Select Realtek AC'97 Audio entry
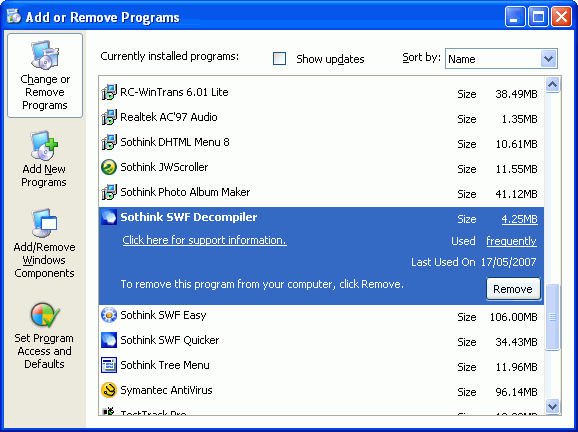Viewport: 578px width, 432px height. tap(321, 117)
